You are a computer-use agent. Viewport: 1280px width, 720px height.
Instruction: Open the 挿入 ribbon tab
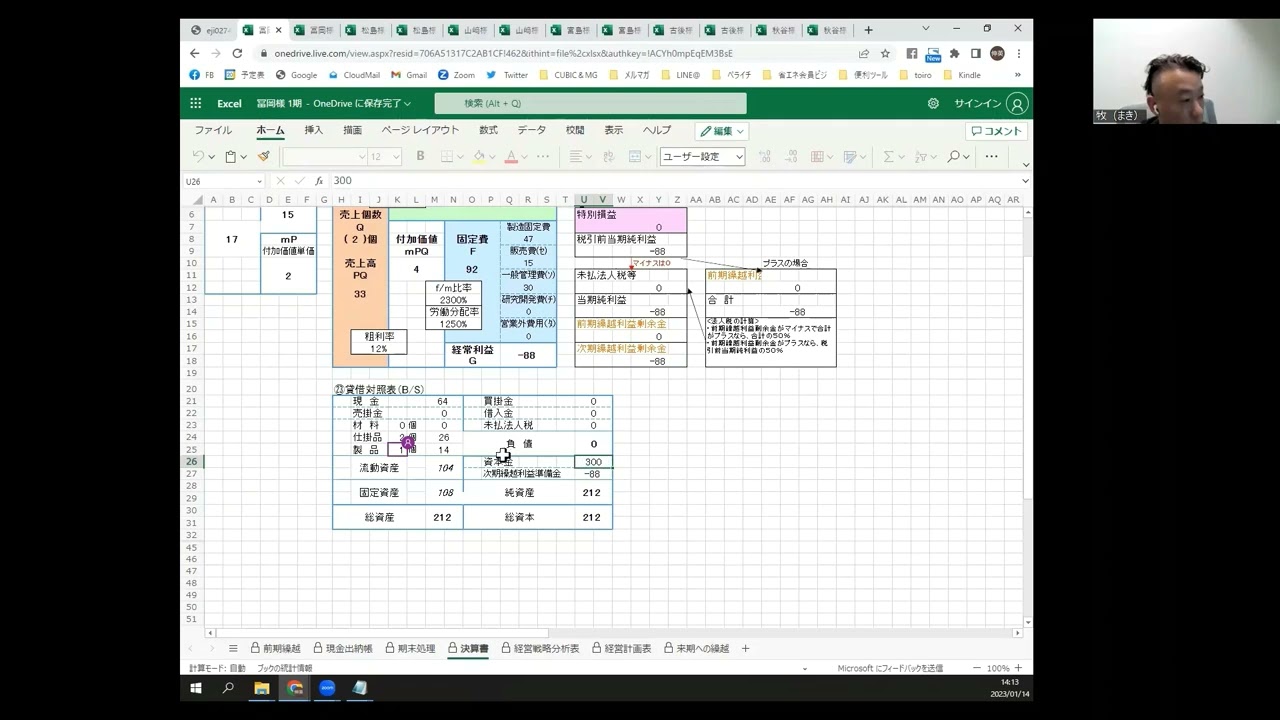pyautogui.click(x=314, y=130)
